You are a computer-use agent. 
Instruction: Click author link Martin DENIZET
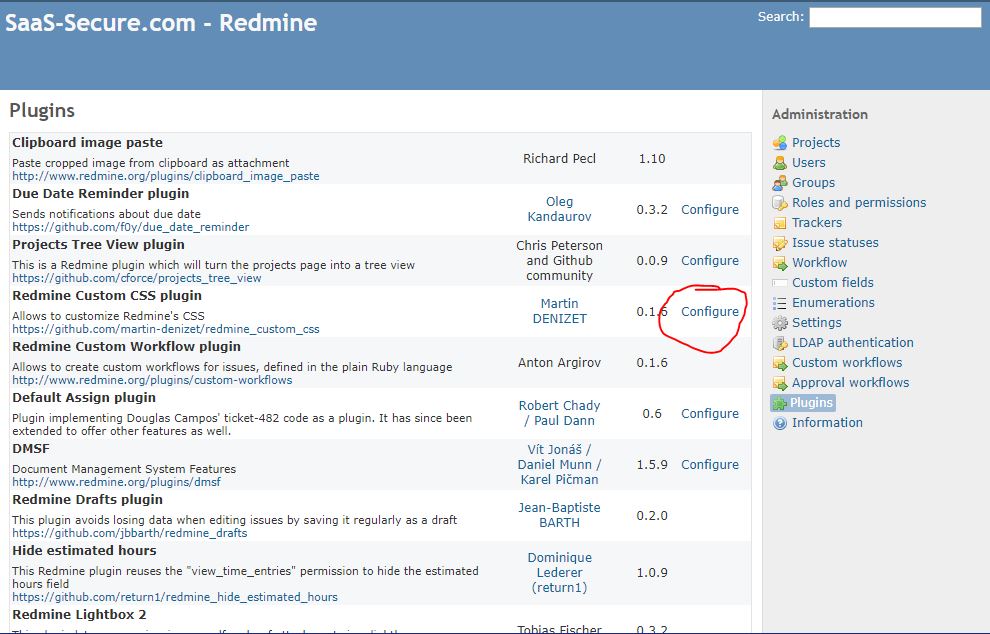pyautogui.click(x=559, y=311)
